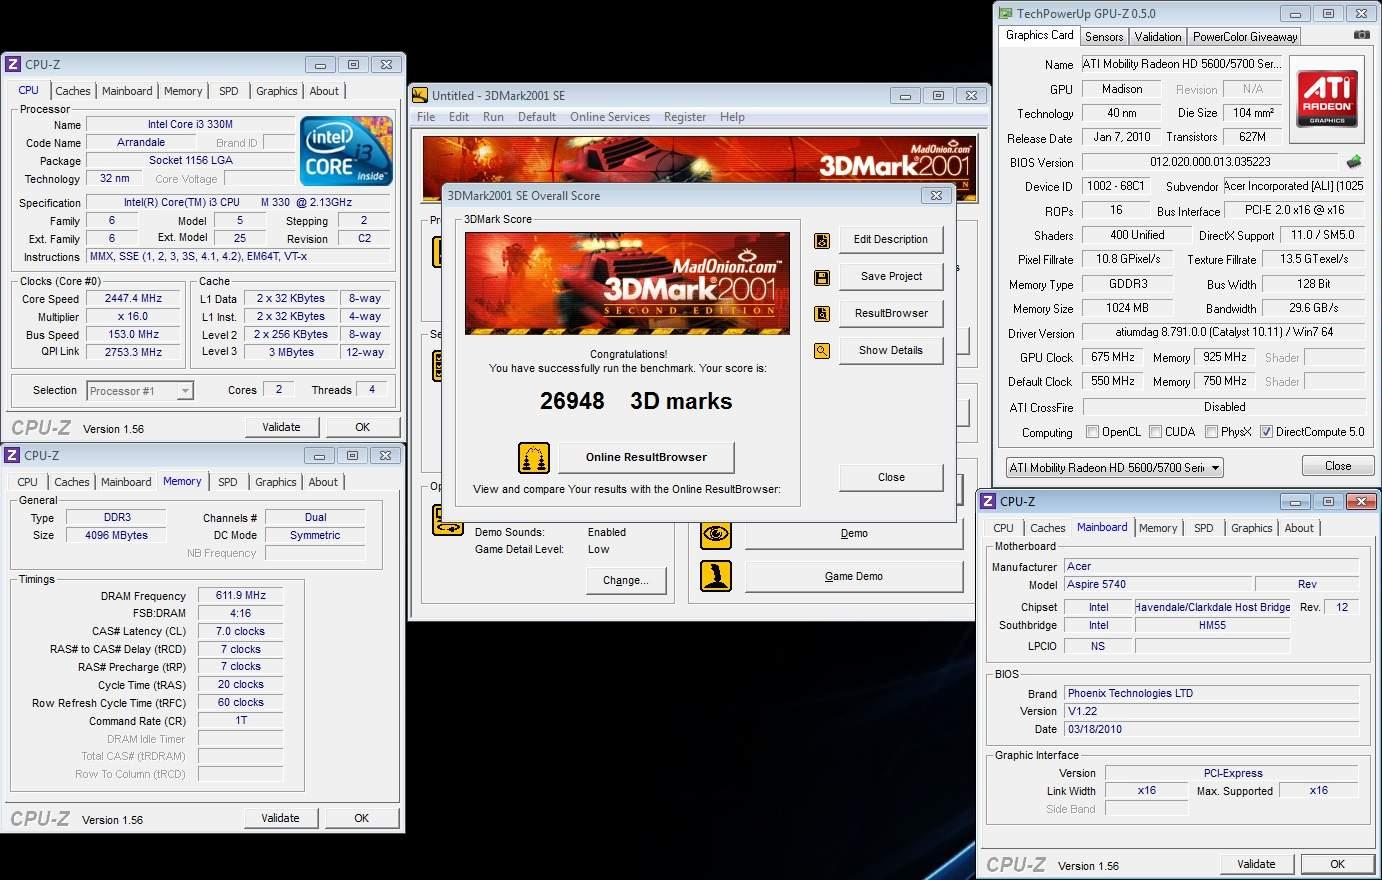This screenshot has height=880, width=1382.
Task: Click the Online ResultBrowser yellow icon
Action: (x=534, y=458)
